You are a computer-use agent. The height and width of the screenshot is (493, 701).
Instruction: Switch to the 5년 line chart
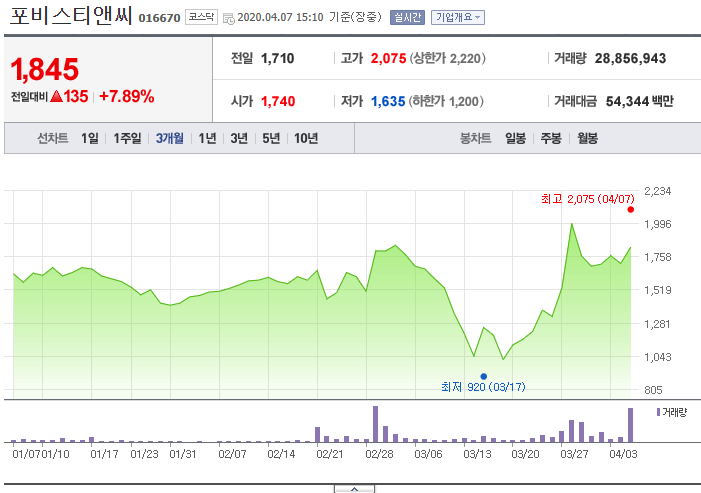click(271, 138)
